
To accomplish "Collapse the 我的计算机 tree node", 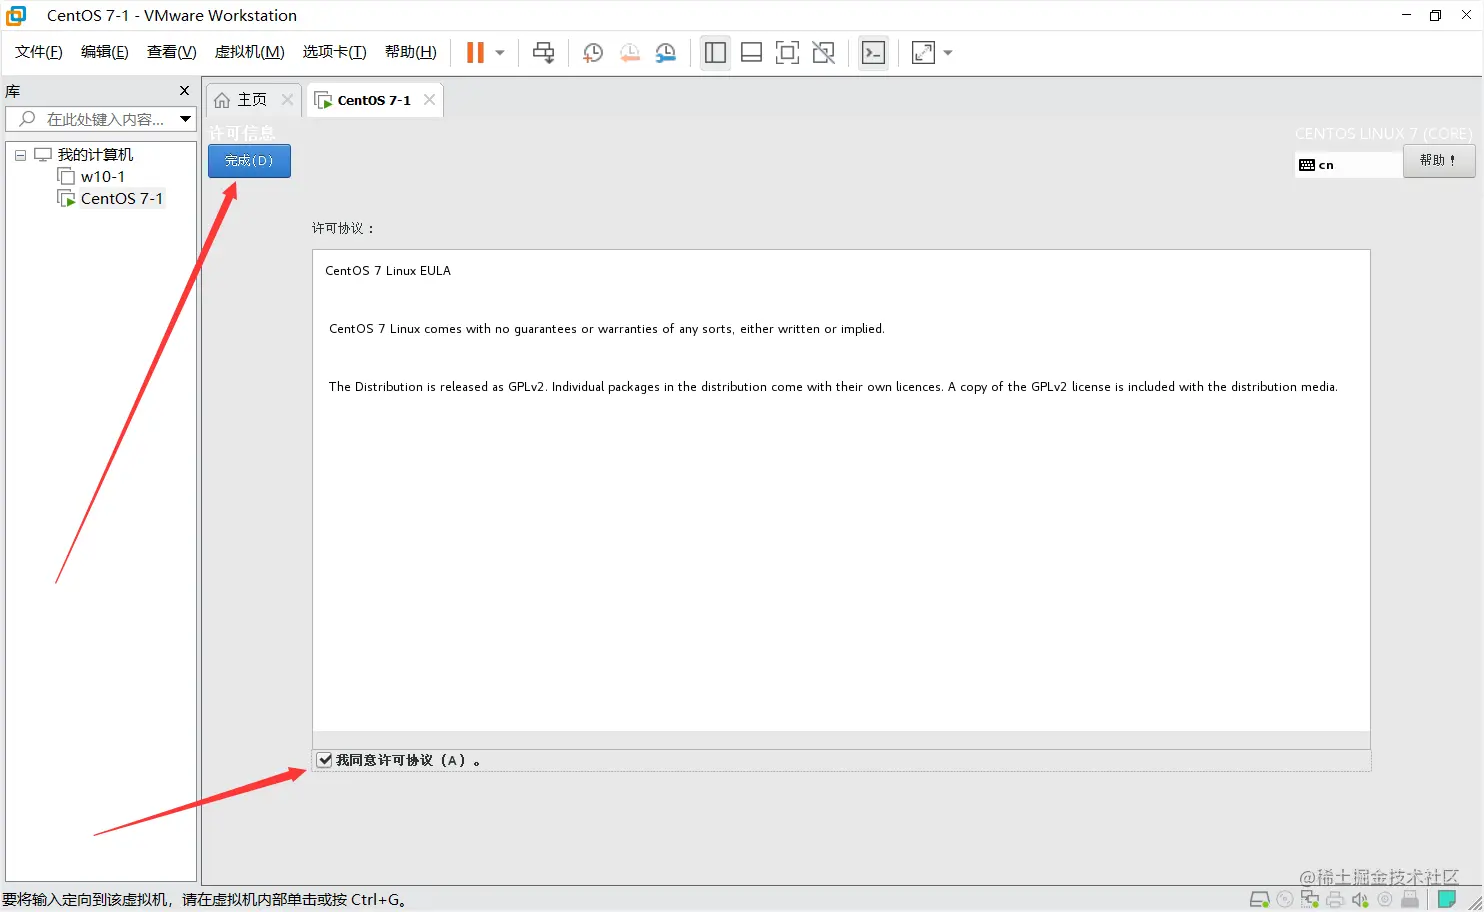I will tap(20, 155).
